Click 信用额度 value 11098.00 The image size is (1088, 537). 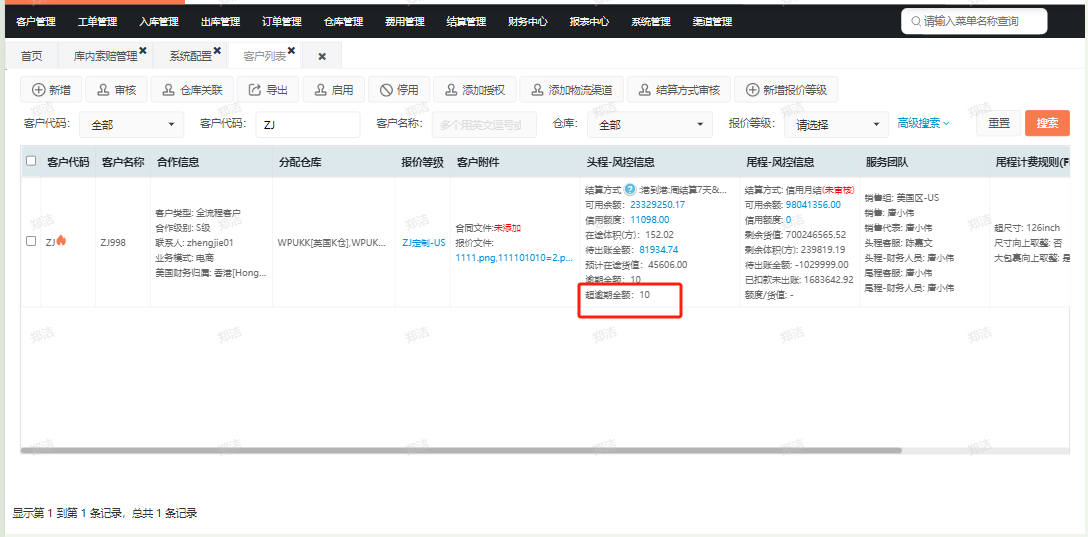coord(649,219)
